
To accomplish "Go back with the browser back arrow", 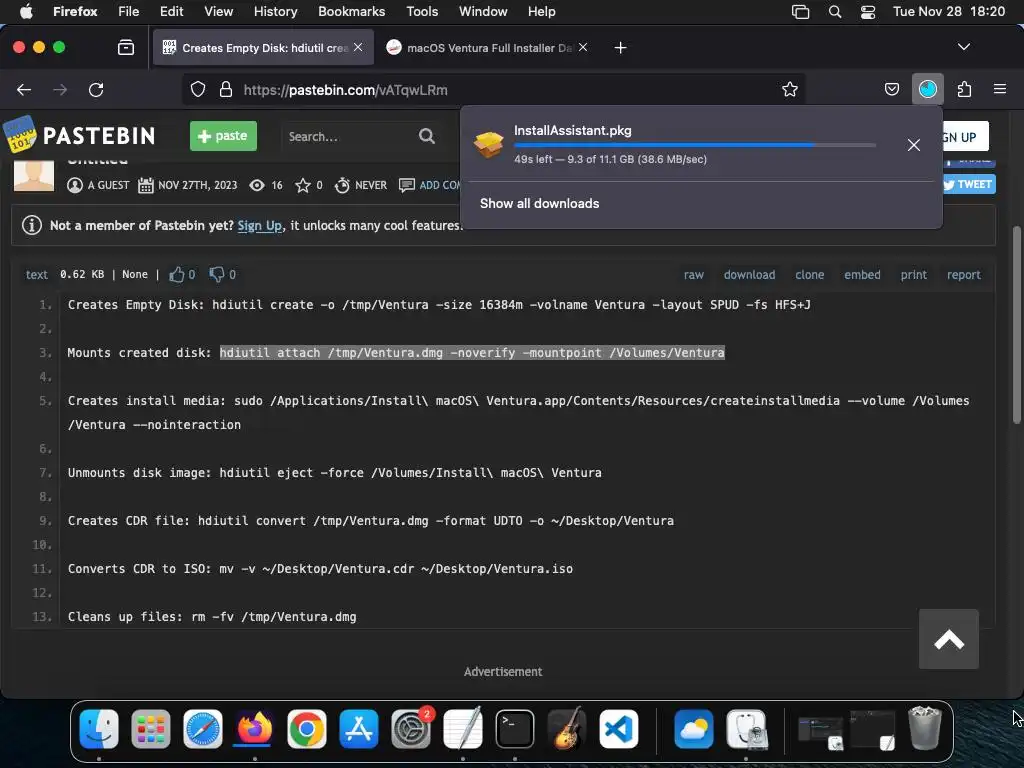I will pos(24,89).
